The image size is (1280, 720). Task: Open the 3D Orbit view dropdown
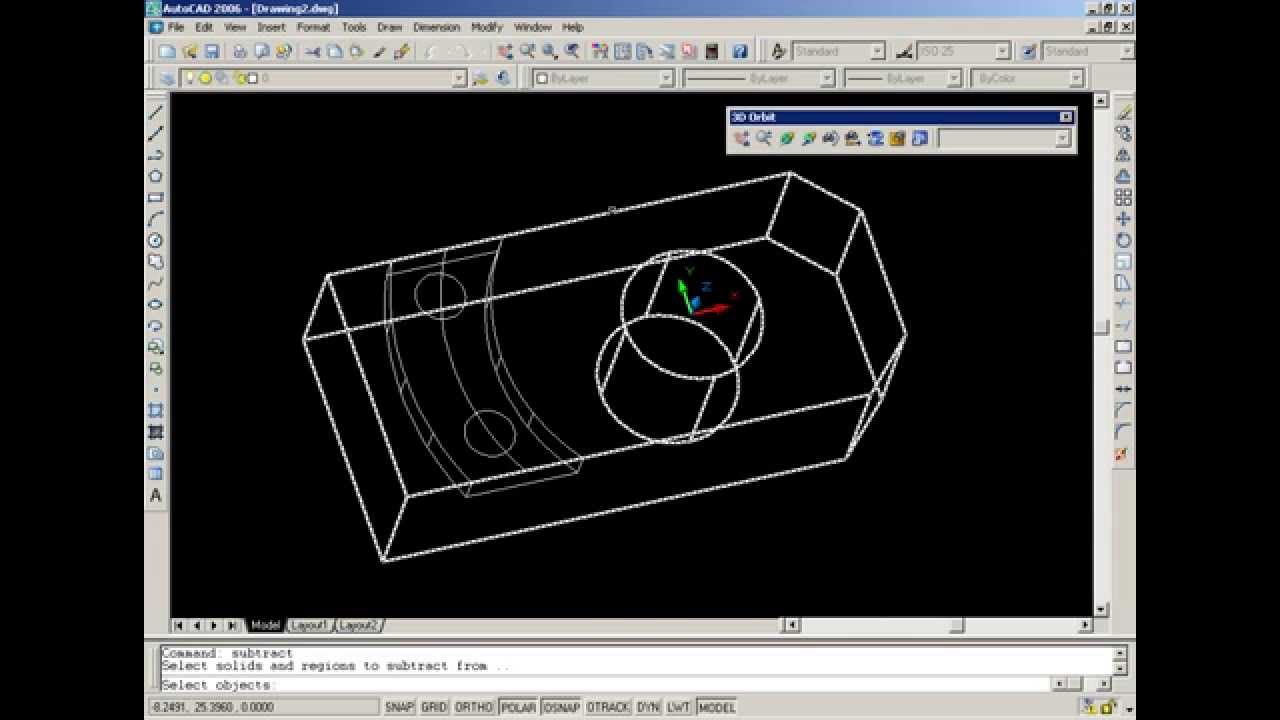[x=1062, y=139]
